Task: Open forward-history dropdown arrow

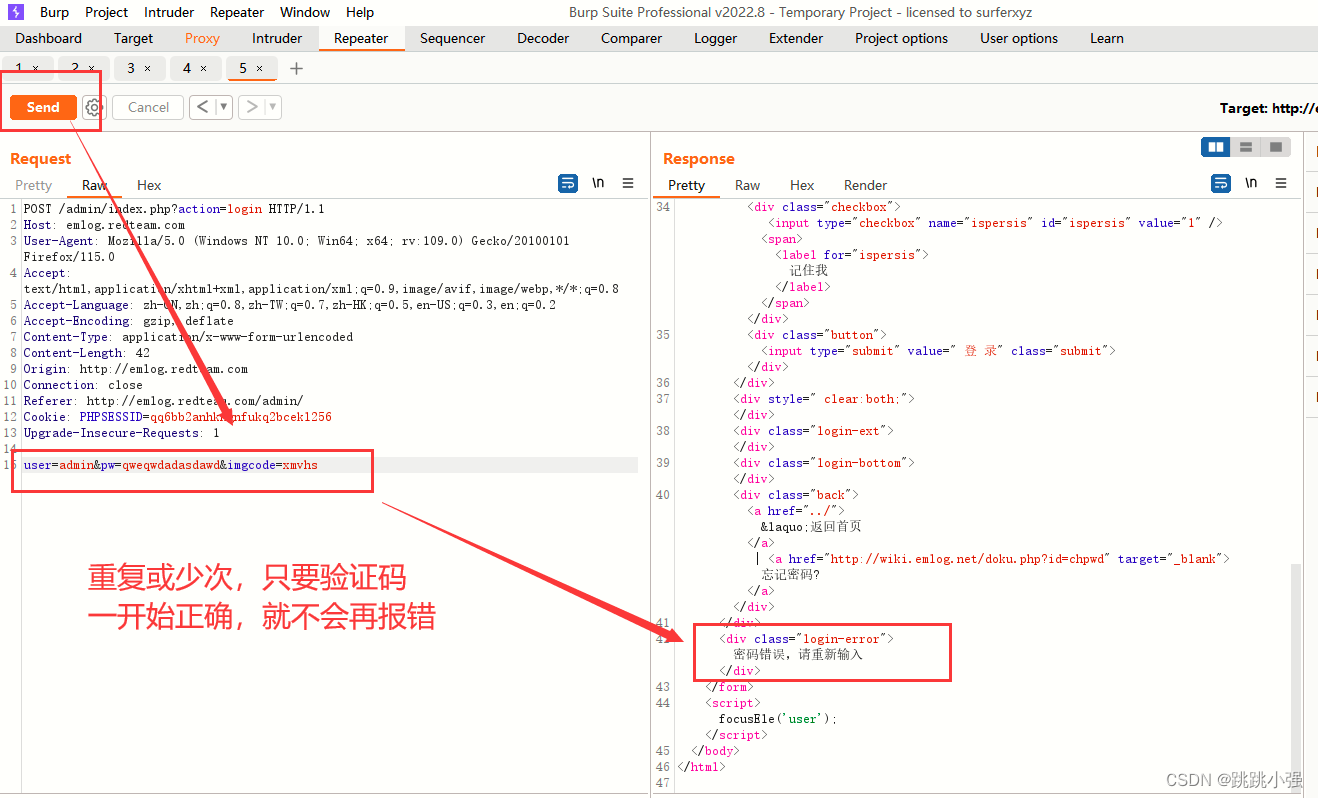Action: click(273, 107)
